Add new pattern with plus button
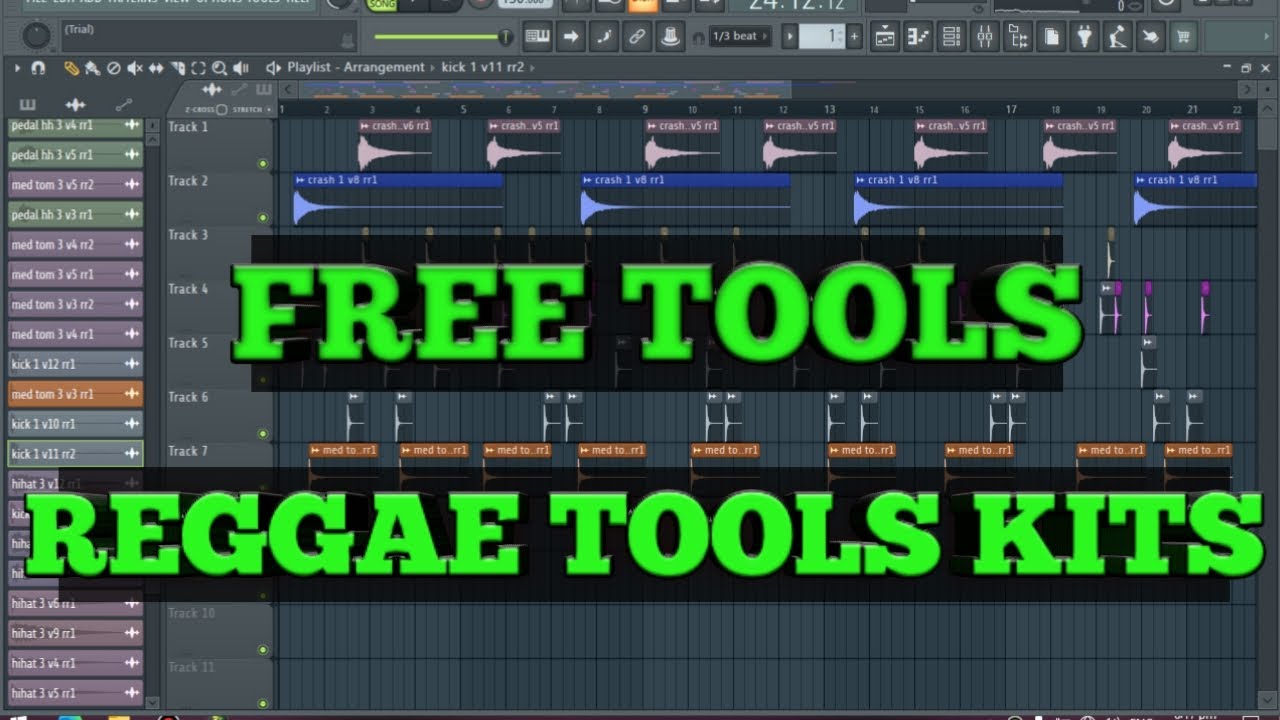This screenshot has width=1280, height=720. [x=855, y=37]
